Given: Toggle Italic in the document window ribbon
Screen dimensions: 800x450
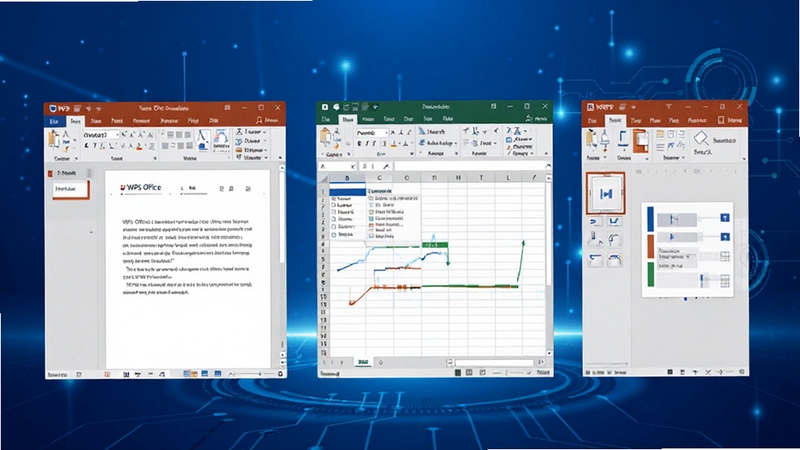Looking at the screenshot, I should pos(95,146).
